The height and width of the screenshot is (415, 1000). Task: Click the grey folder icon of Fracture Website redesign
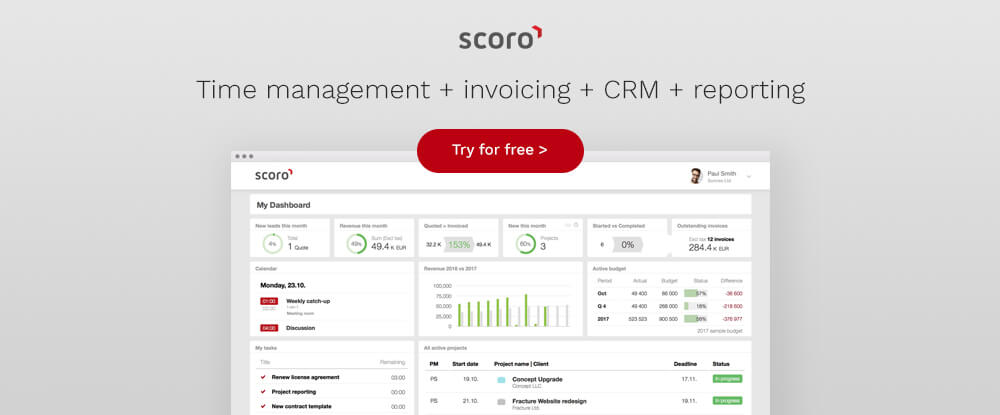[x=501, y=402]
